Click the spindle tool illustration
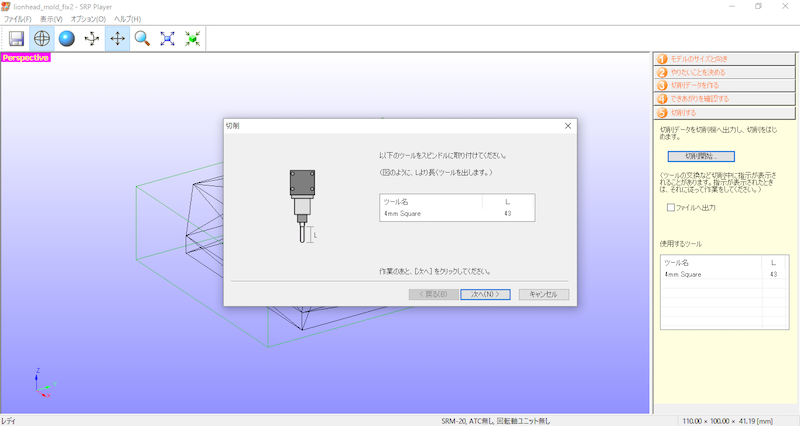800x426 pixels. 303,207
